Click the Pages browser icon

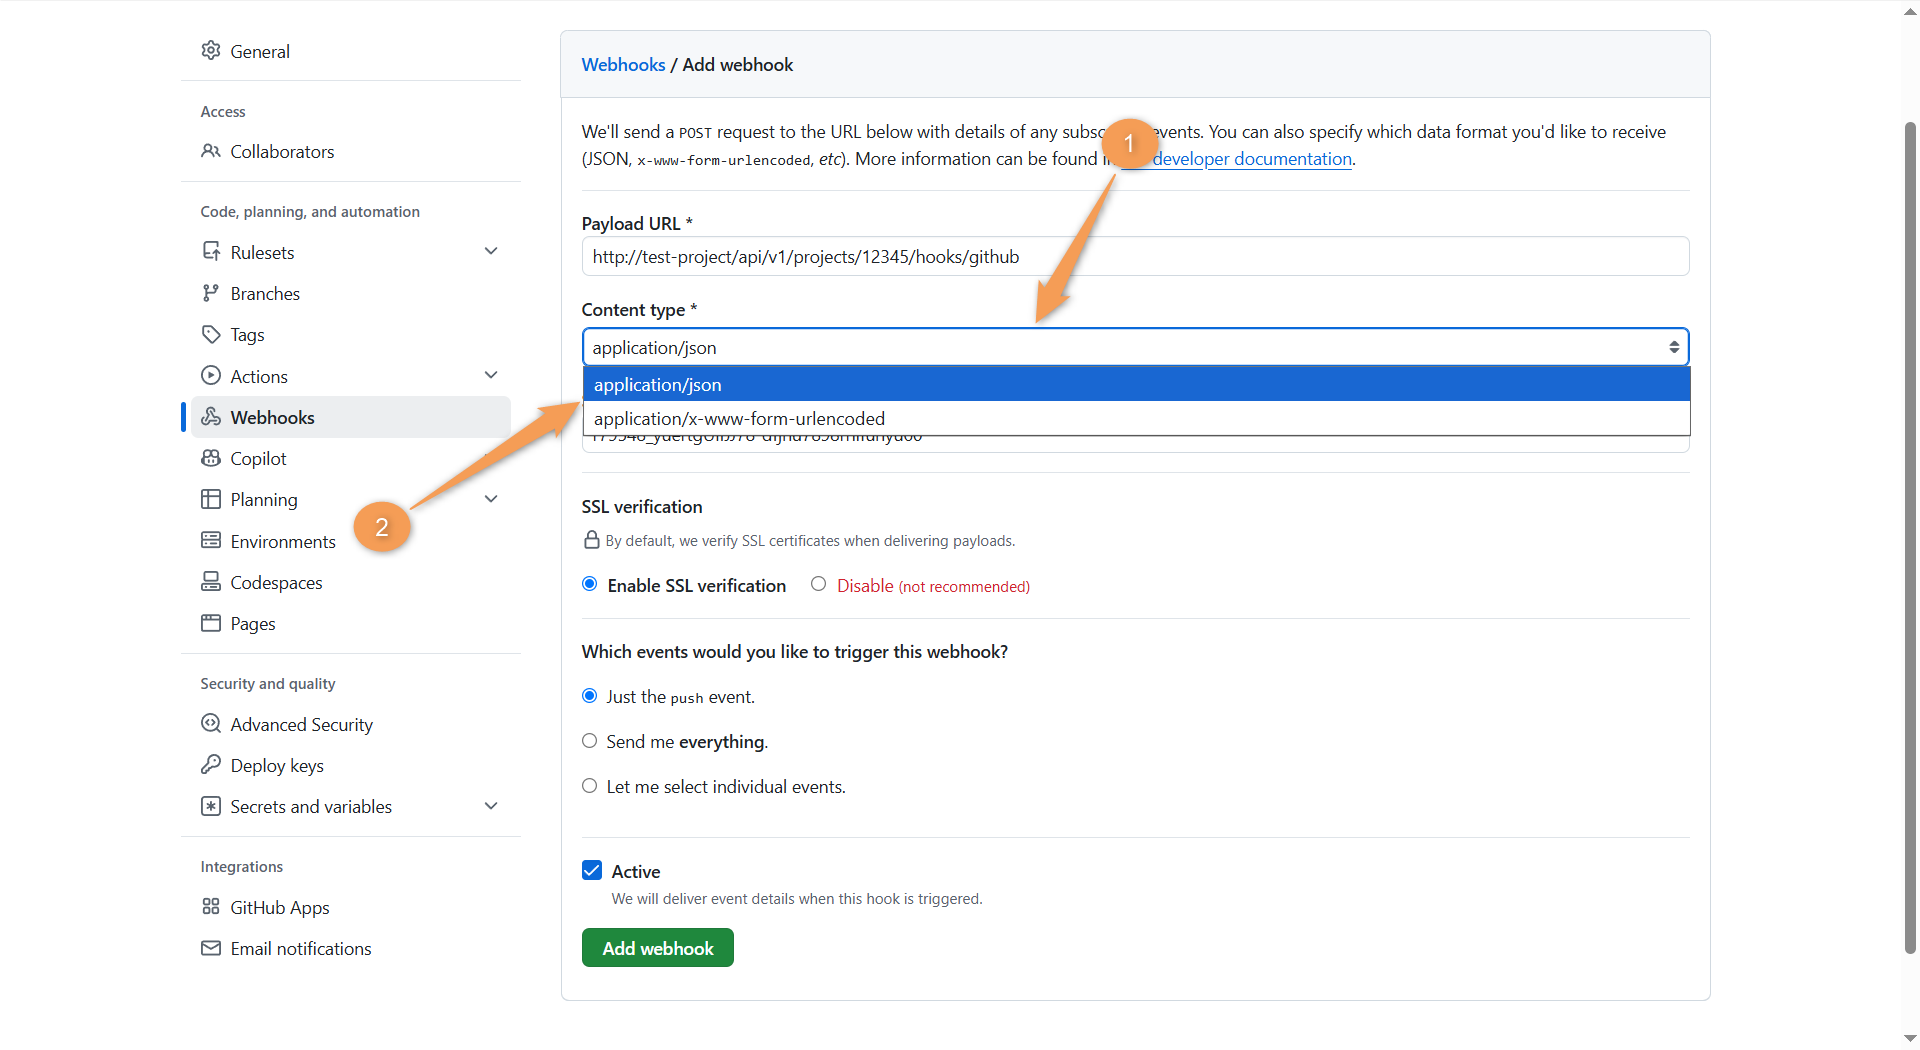(x=211, y=623)
